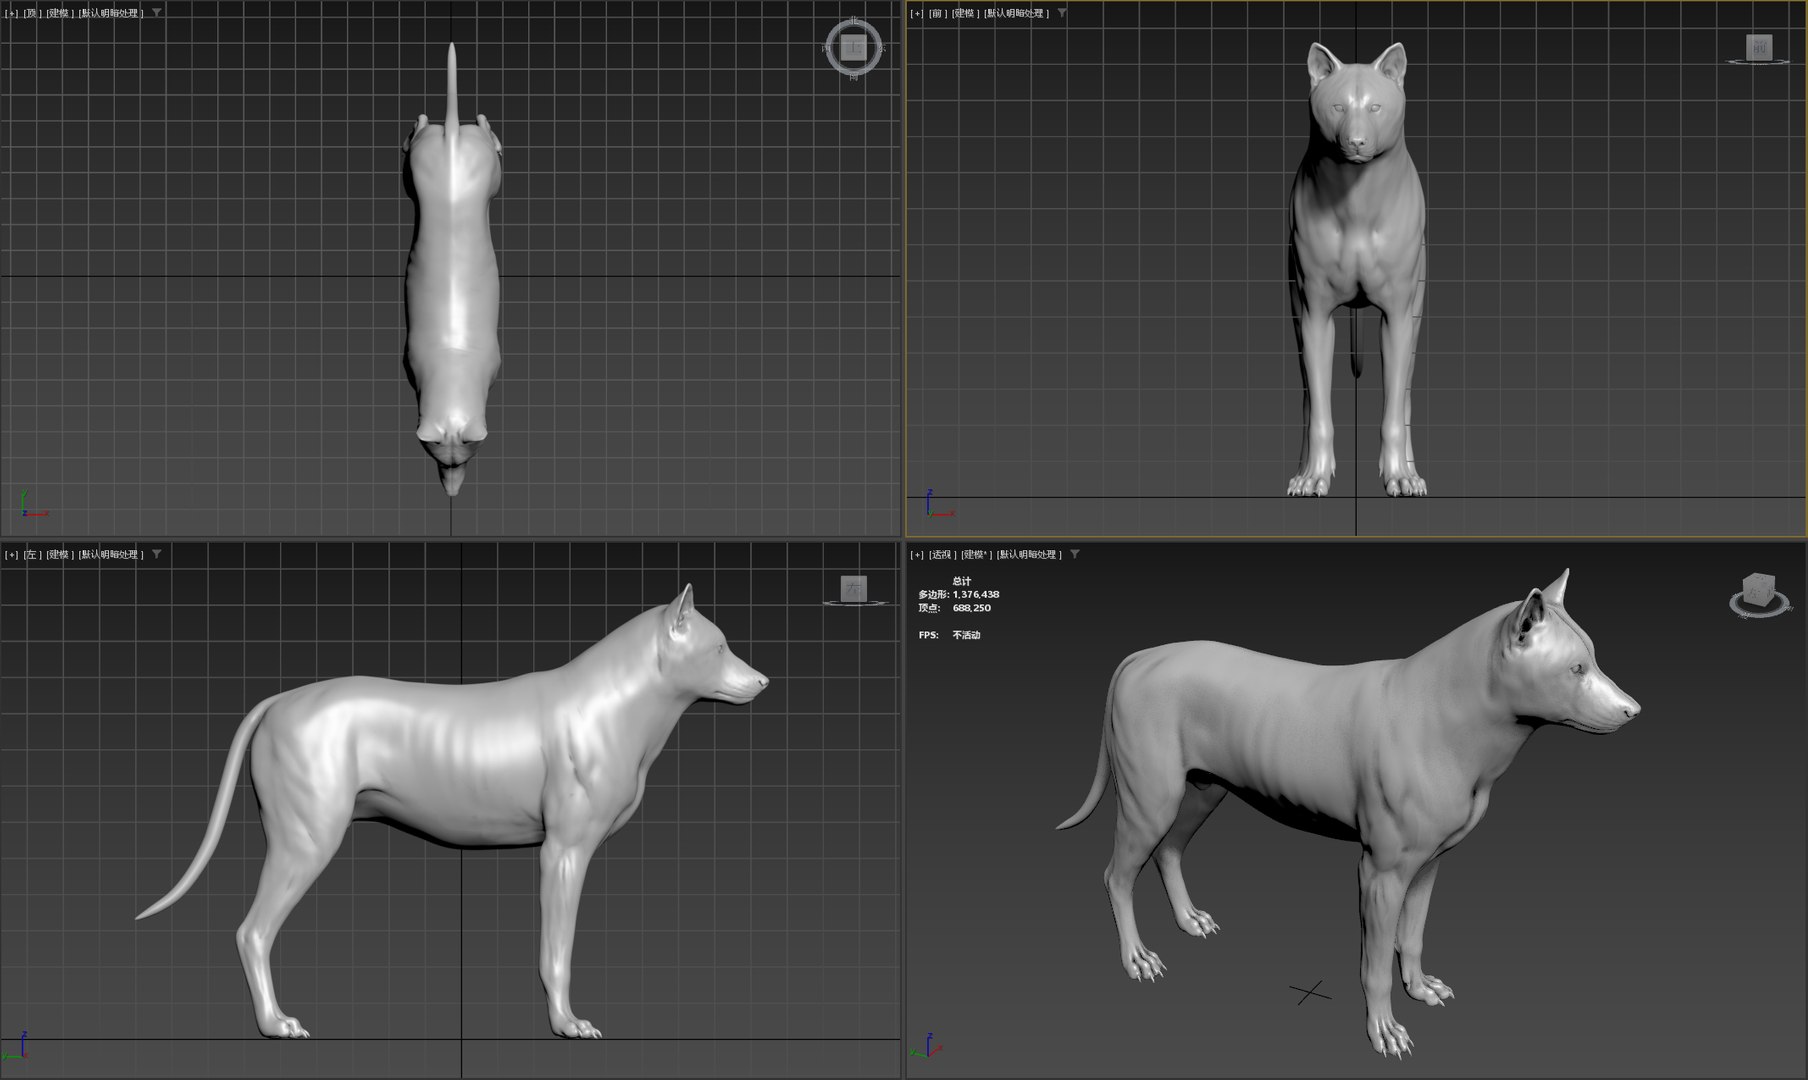Screen dimensions: 1808x1080
Task: Open viewport filter icon in Top (顶) viewport
Action: coord(157,13)
